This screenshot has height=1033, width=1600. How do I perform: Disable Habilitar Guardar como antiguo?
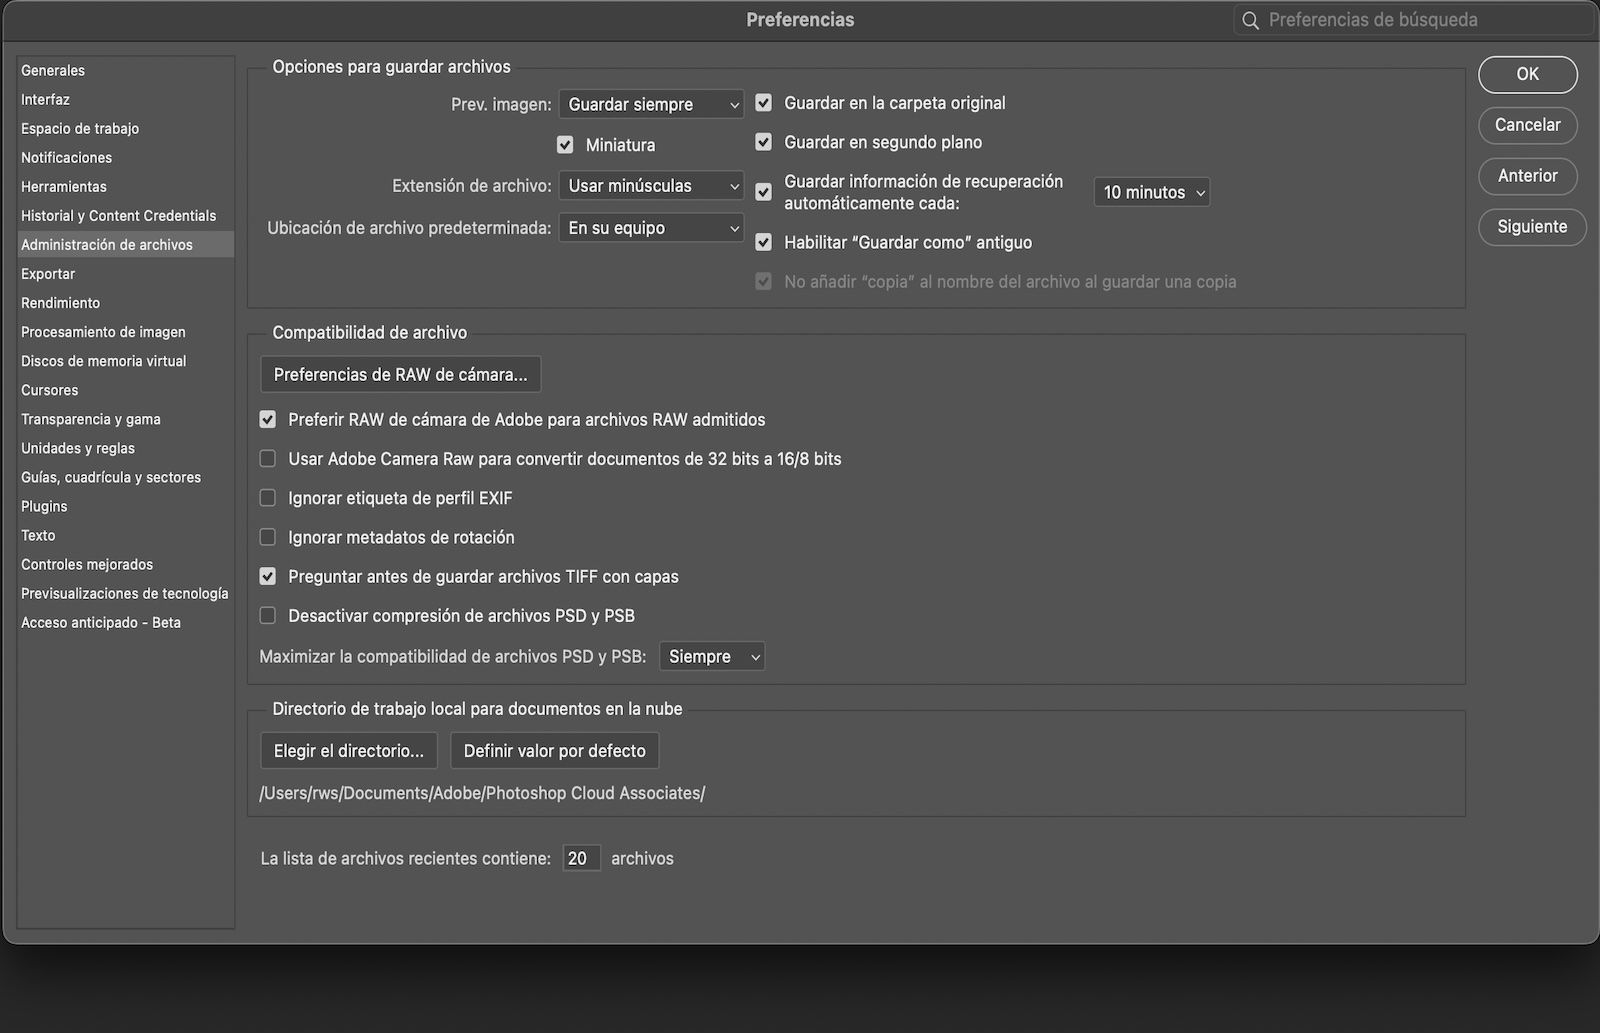pos(764,242)
